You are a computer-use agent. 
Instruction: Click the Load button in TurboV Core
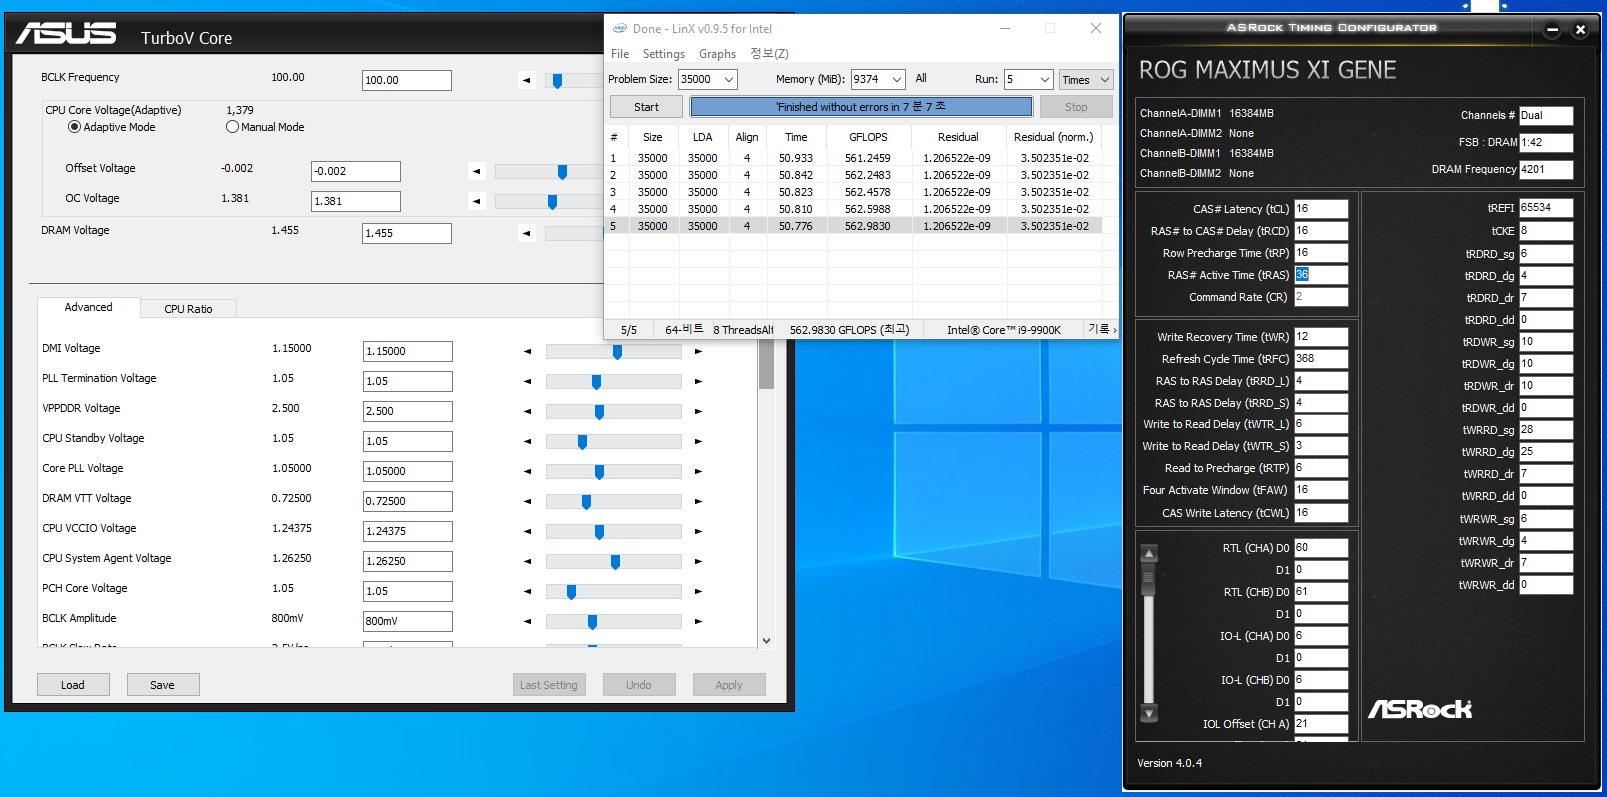pos(72,685)
